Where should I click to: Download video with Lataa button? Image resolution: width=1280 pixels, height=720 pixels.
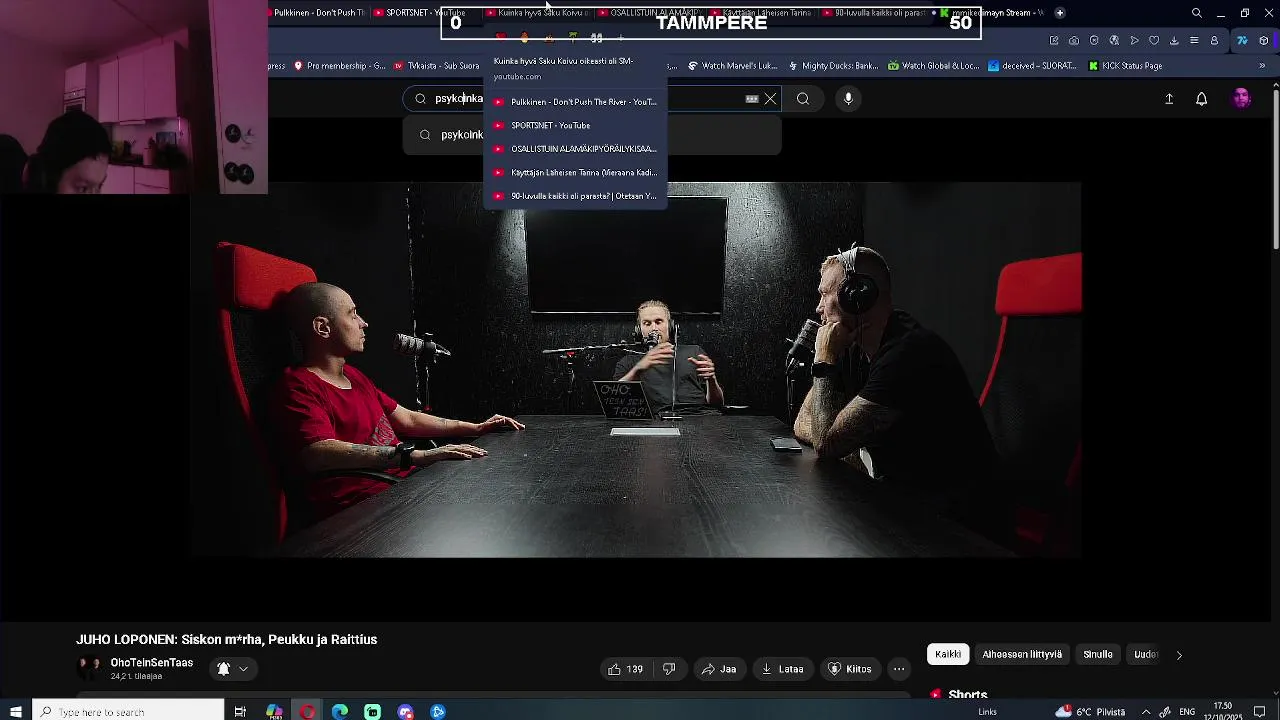click(x=781, y=669)
